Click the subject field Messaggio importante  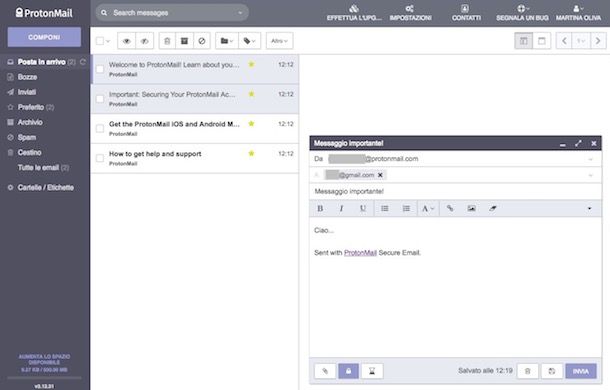click(455, 191)
